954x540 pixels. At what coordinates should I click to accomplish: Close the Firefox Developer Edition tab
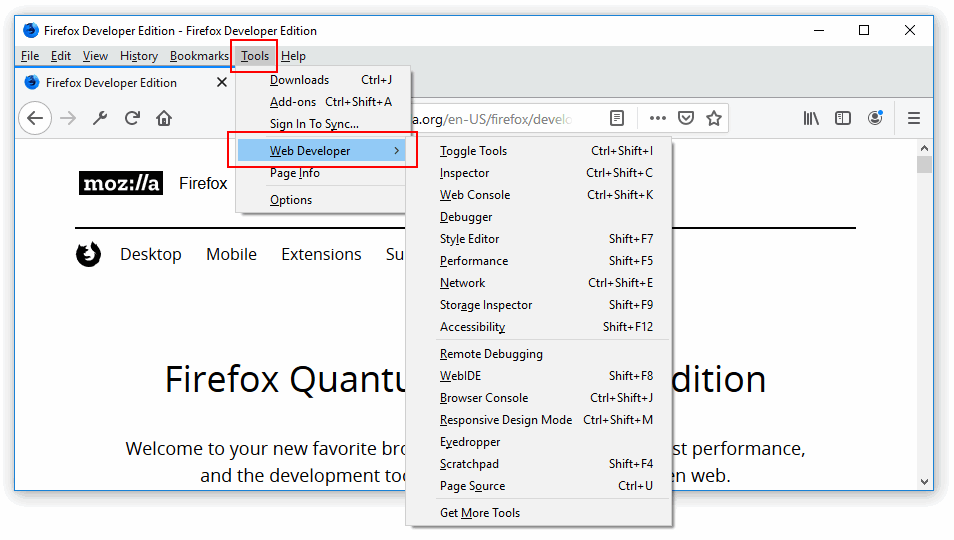tap(222, 83)
